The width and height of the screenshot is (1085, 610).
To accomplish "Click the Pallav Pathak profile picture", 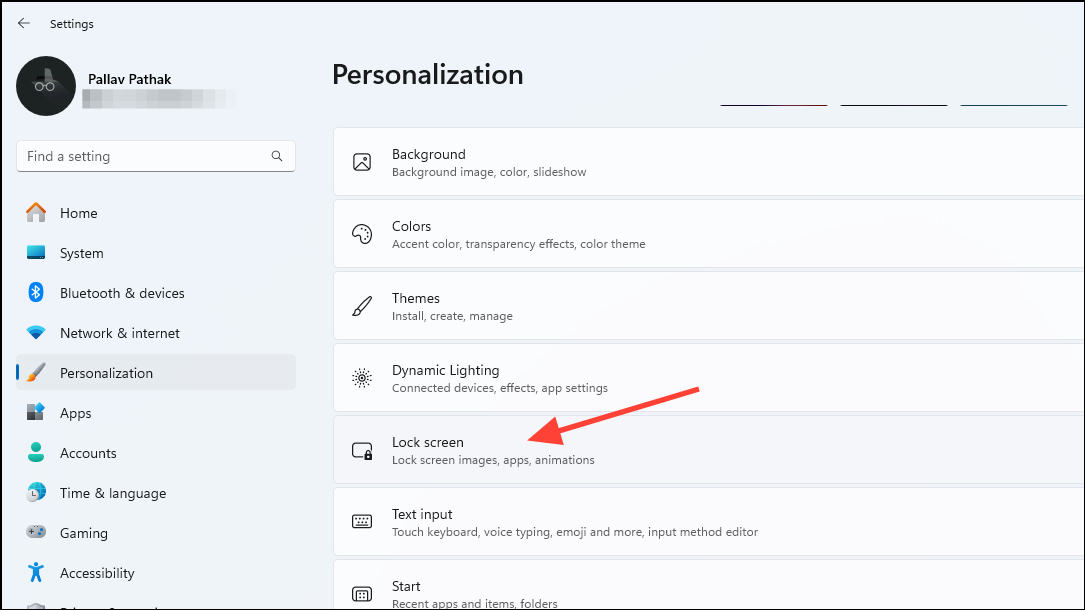I will click(x=45, y=86).
